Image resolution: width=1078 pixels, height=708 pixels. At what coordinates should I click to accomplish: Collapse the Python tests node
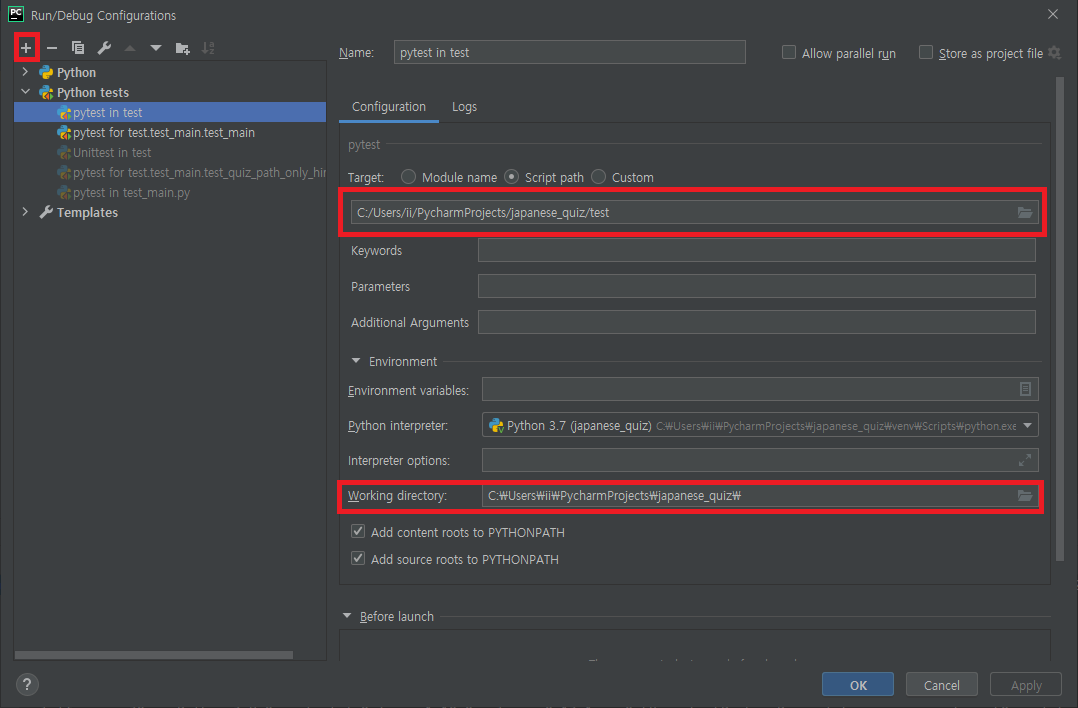point(25,91)
